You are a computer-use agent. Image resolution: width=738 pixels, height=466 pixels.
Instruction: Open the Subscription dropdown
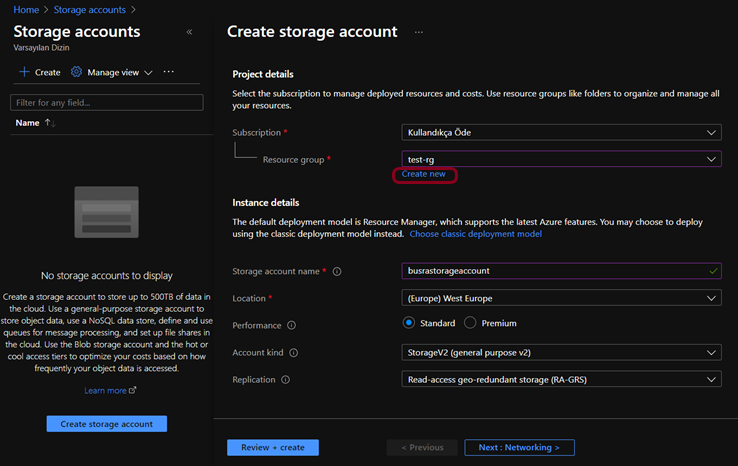point(561,132)
